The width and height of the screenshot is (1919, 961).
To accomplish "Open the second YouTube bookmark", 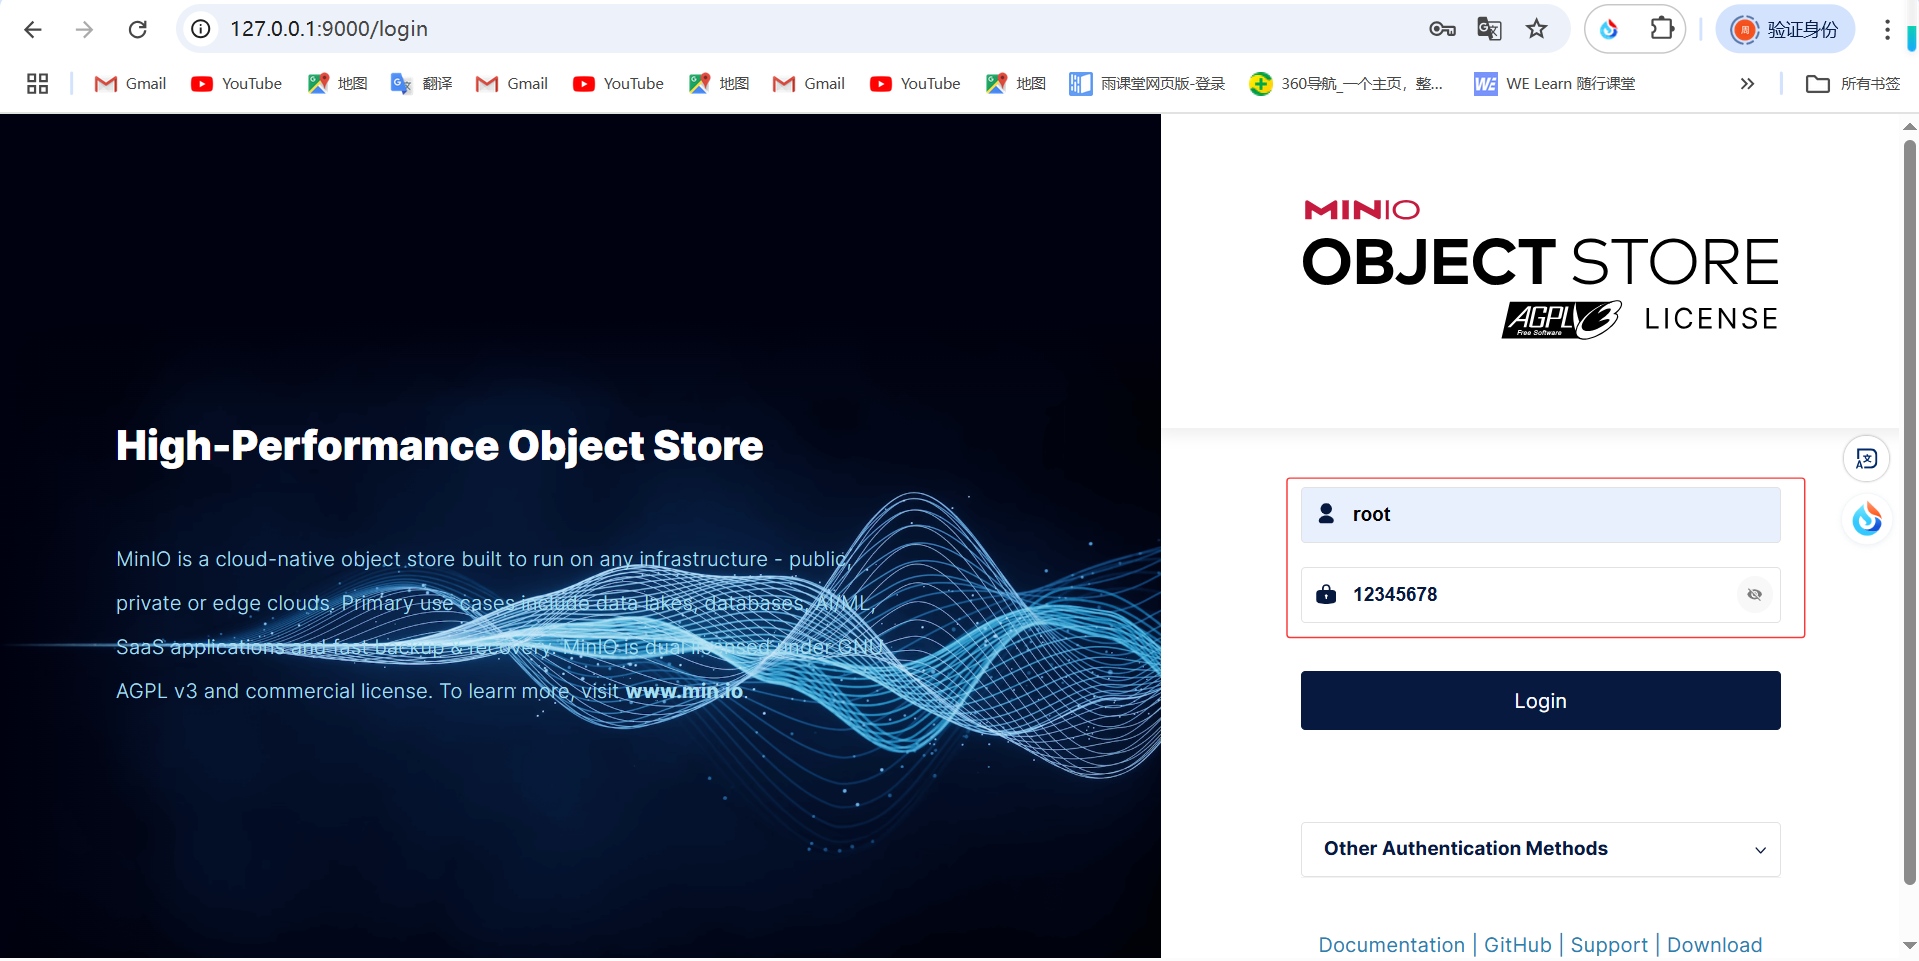I will click(x=618, y=84).
